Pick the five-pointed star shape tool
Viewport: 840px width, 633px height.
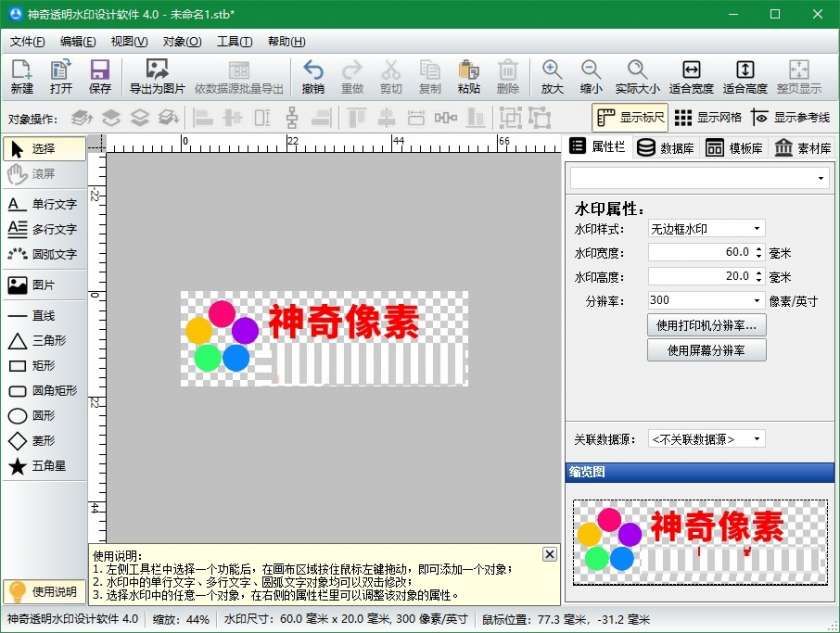click(42, 466)
